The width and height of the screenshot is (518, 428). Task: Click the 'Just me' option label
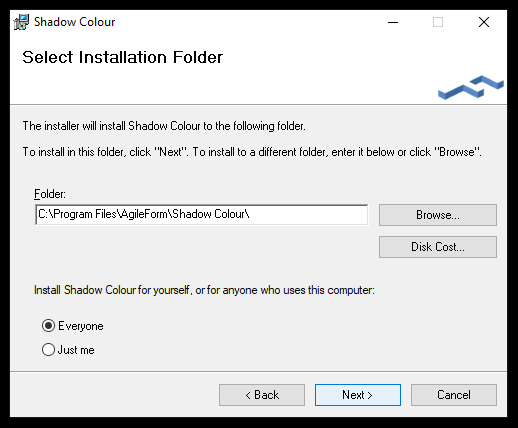[x=76, y=350]
